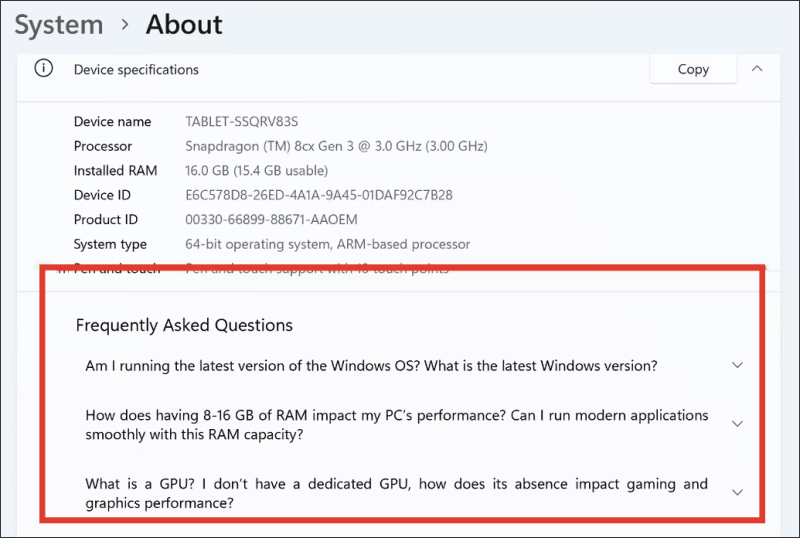Expand the dedicated GPU question chevron
The height and width of the screenshot is (538, 800).
737,493
